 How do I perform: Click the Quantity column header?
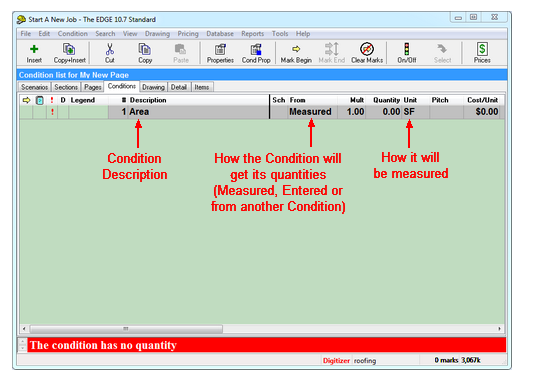click(387, 100)
